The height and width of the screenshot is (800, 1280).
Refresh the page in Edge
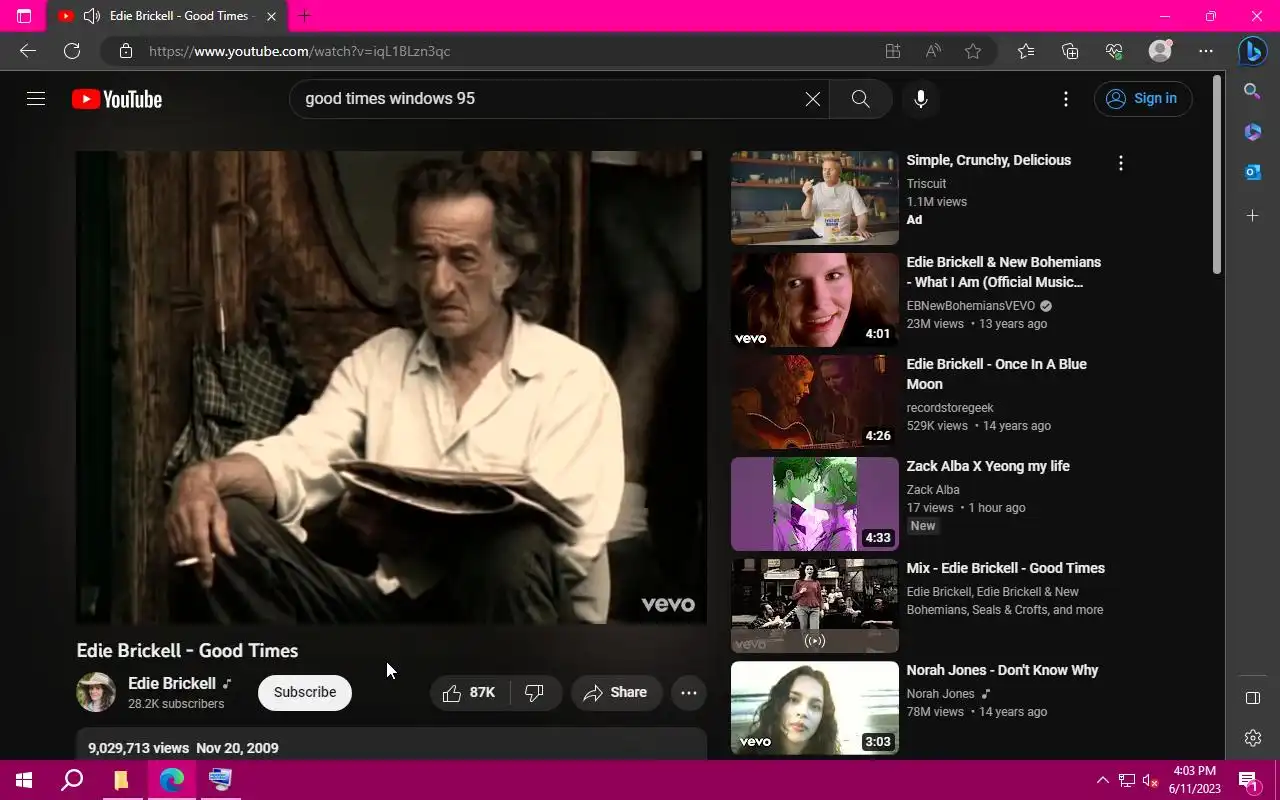click(x=72, y=51)
